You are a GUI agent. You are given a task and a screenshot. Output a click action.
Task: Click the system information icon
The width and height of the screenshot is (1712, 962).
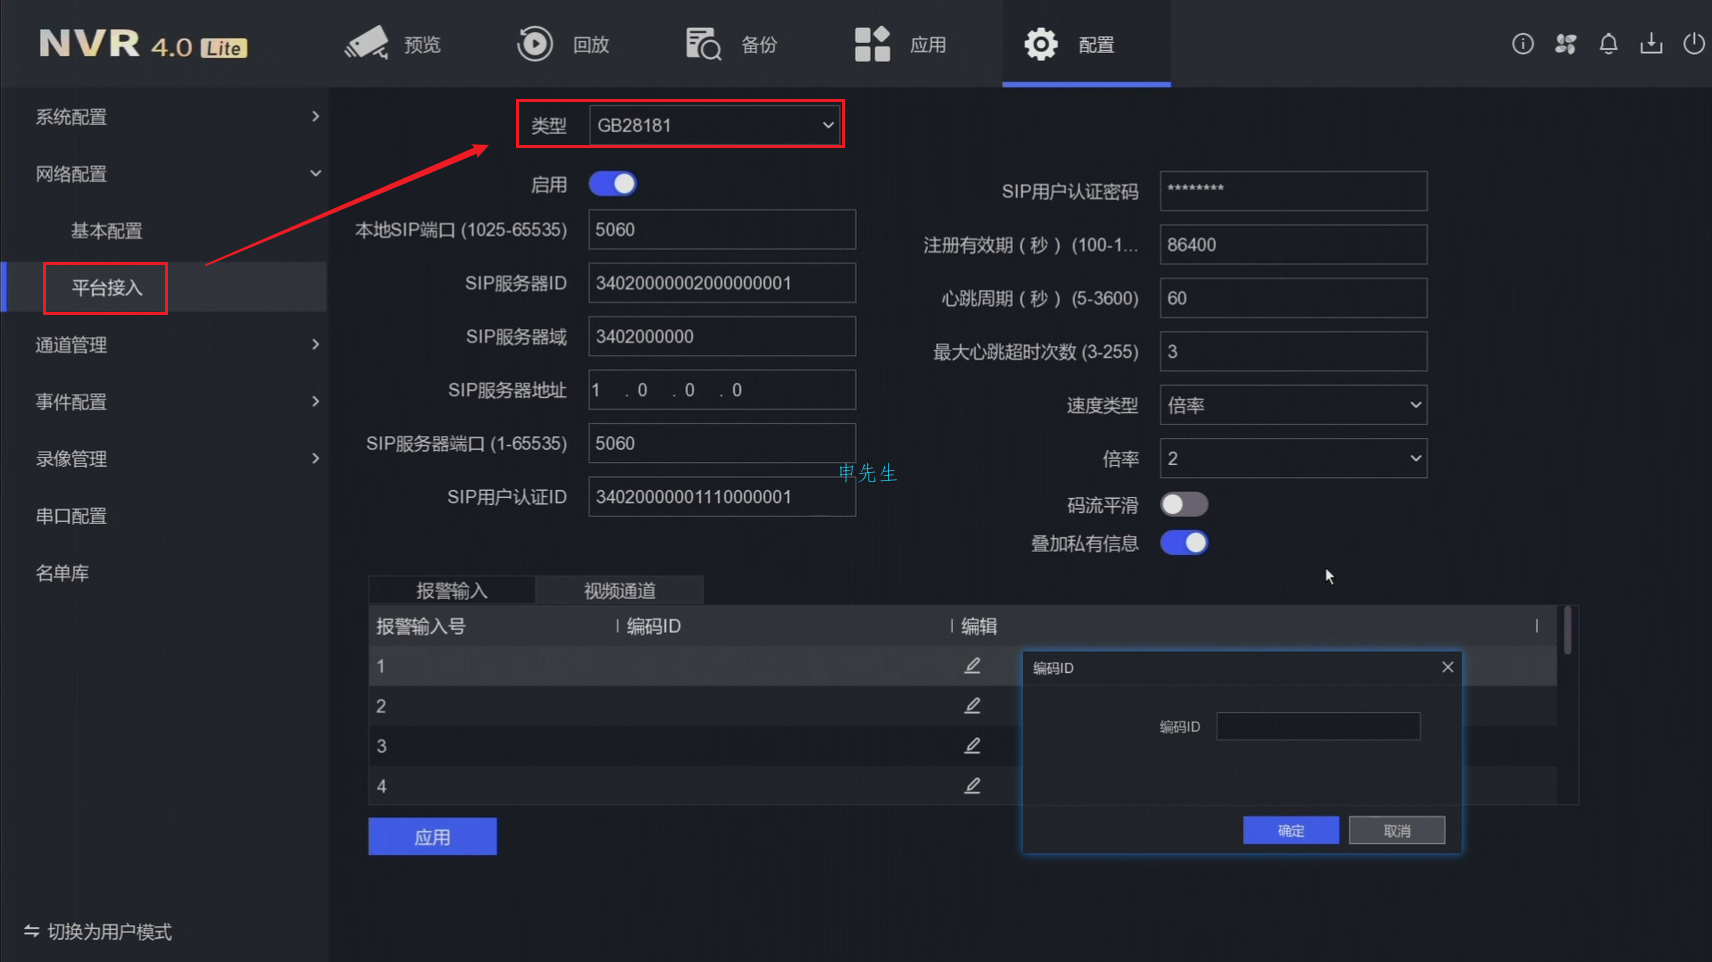pyautogui.click(x=1523, y=43)
